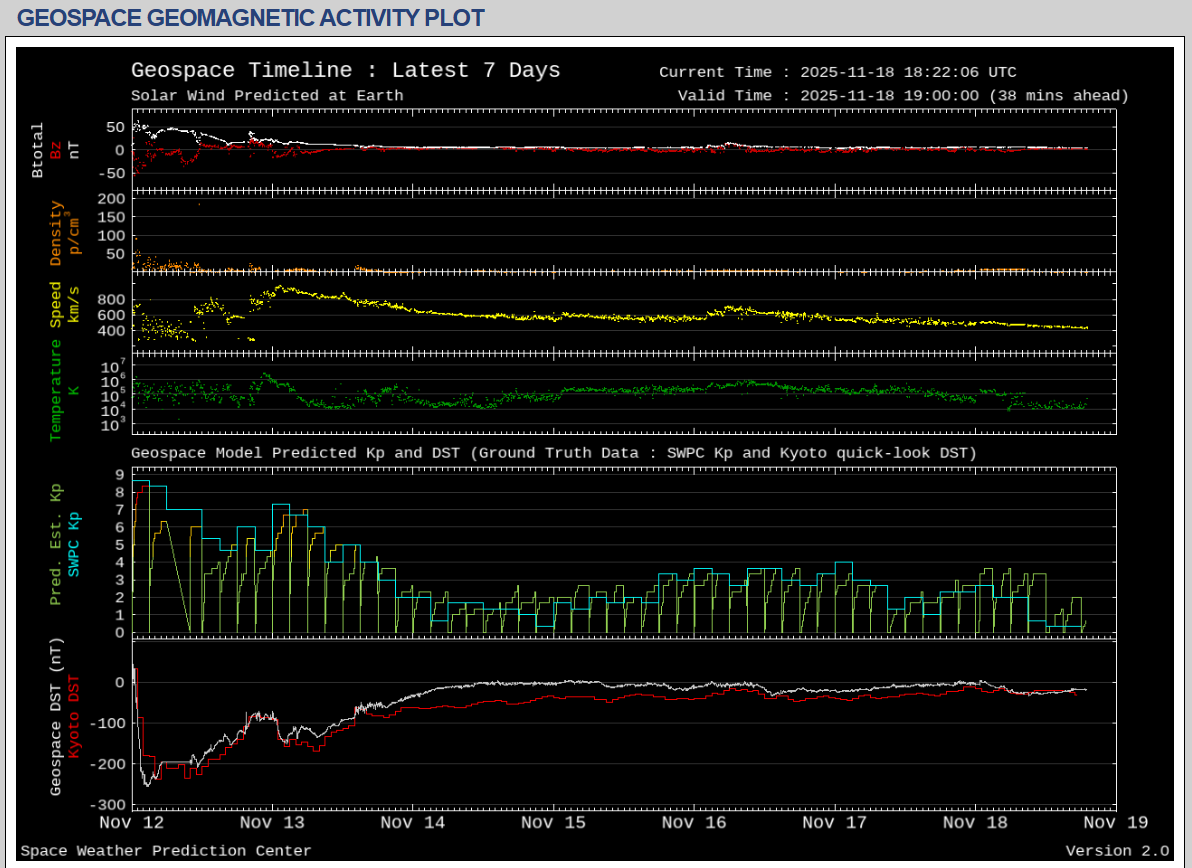Select the Nov 13 date marker
Image resolution: width=1192 pixels, height=868 pixels.
(x=272, y=822)
